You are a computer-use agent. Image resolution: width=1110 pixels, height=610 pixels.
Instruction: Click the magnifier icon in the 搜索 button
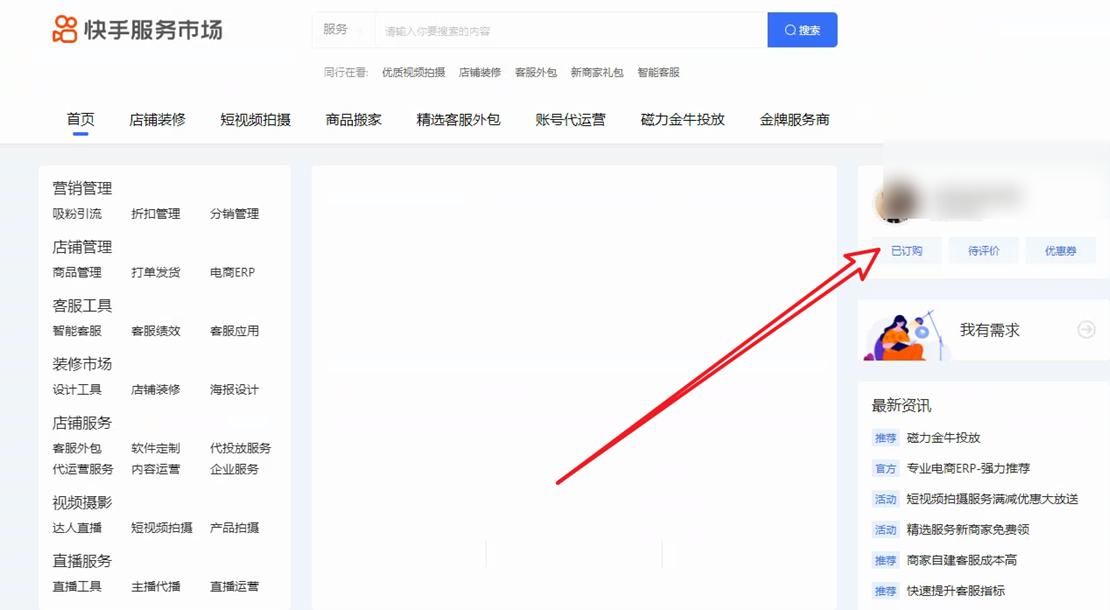(791, 30)
